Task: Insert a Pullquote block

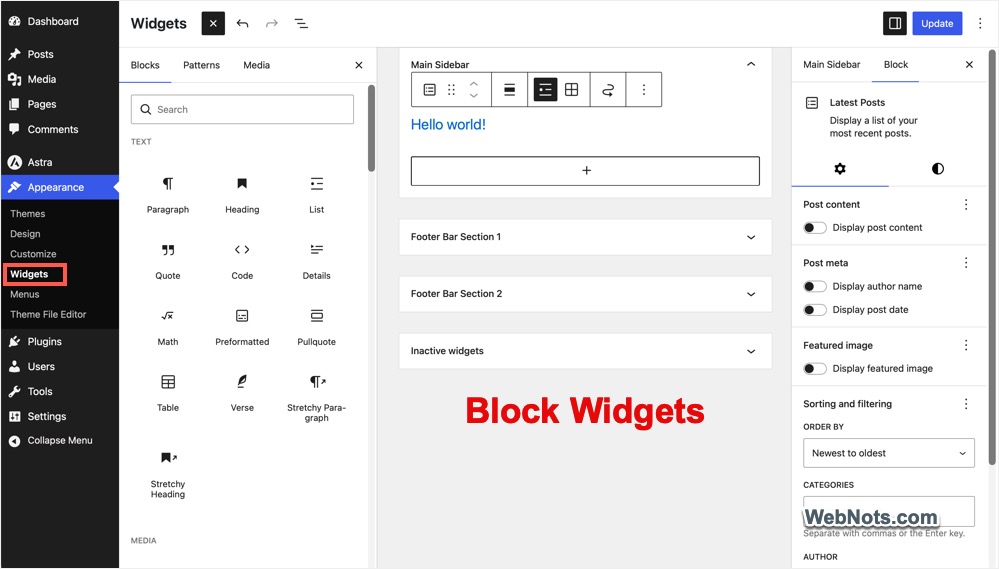Action: point(317,328)
